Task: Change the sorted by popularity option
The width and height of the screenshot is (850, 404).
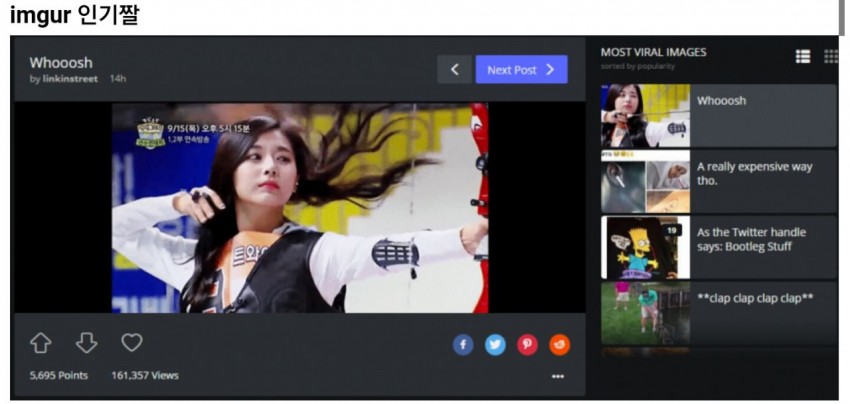Action: pyautogui.click(x=638, y=67)
